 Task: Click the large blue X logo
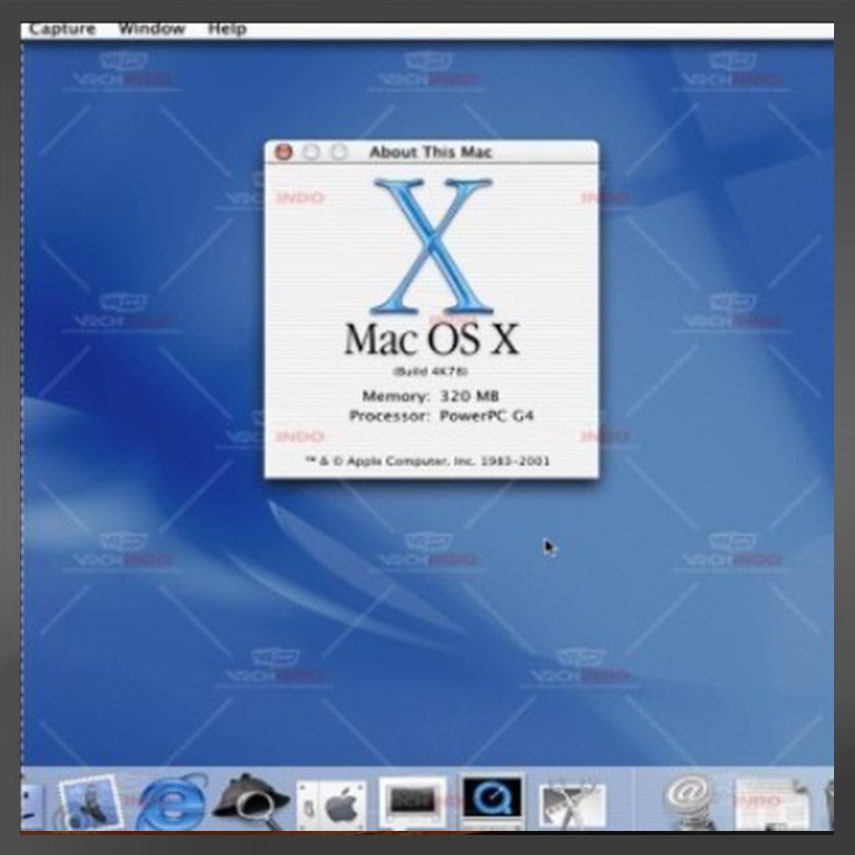point(432,246)
